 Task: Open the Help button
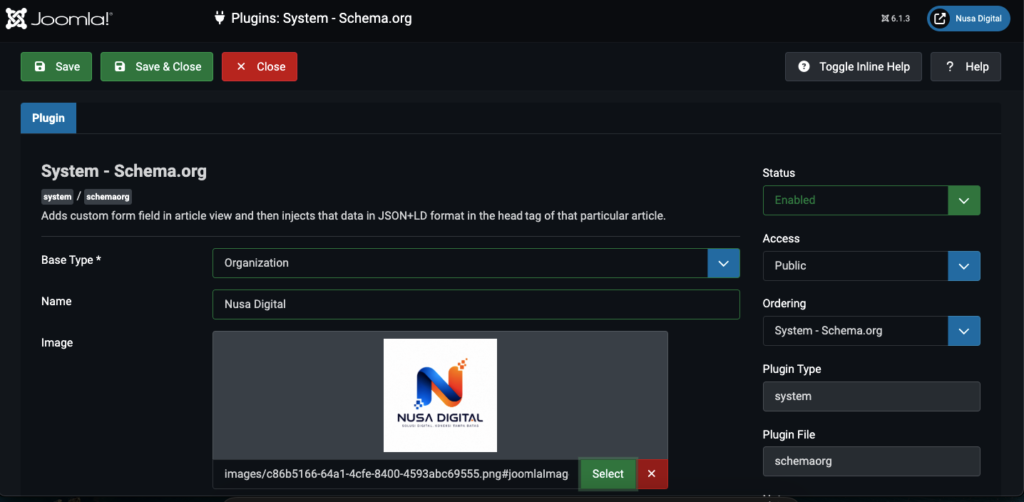(966, 67)
